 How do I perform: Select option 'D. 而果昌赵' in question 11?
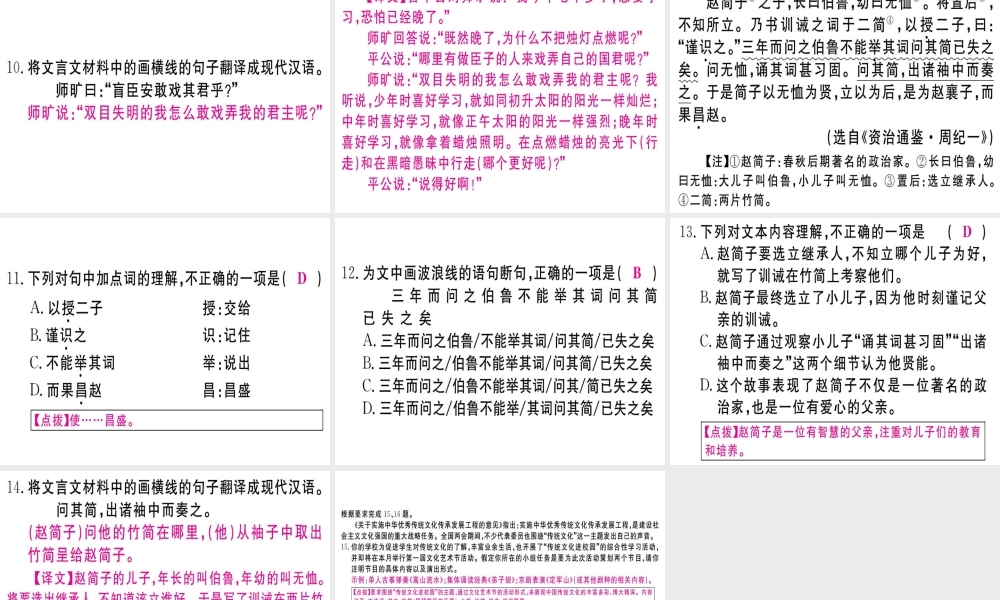point(66,390)
